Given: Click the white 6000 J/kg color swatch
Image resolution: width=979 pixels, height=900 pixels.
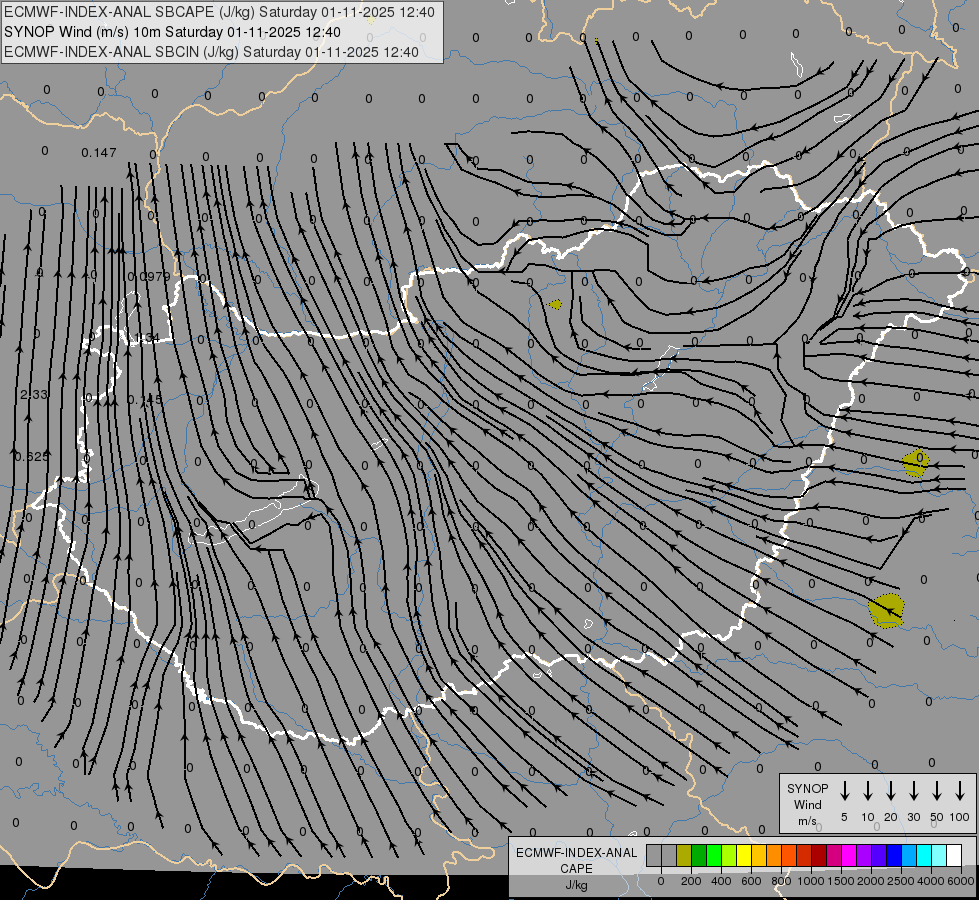Looking at the screenshot, I should [x=954, y=855].
